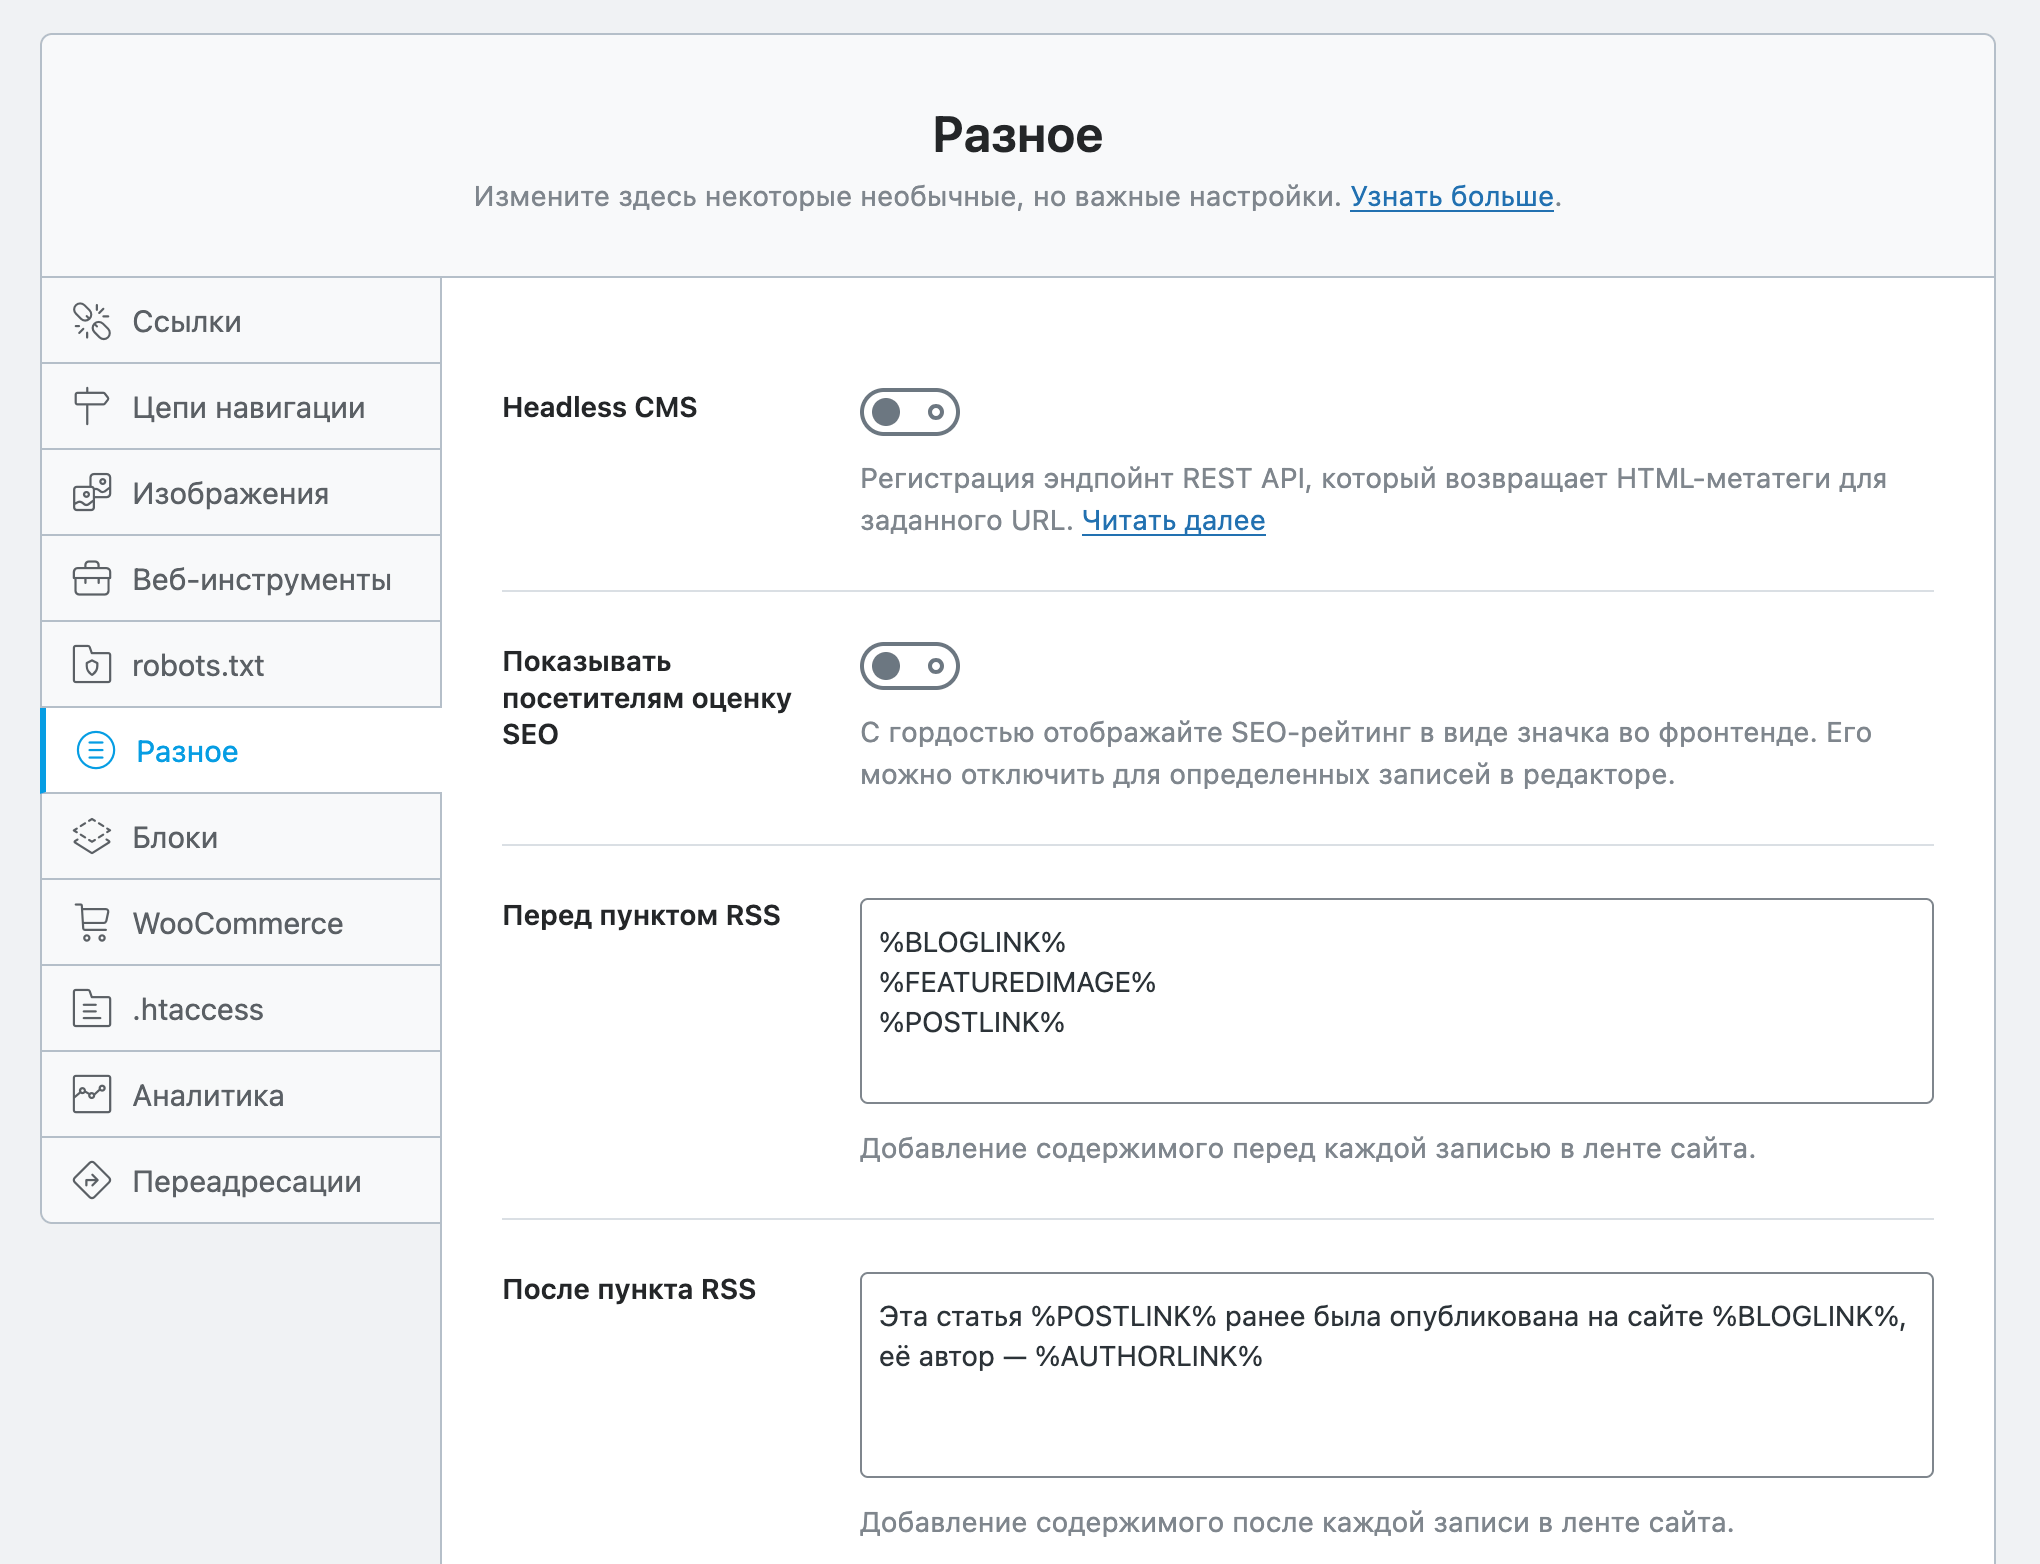
Task: Go to Аналитика tab
Action: tap(241, 1095)
